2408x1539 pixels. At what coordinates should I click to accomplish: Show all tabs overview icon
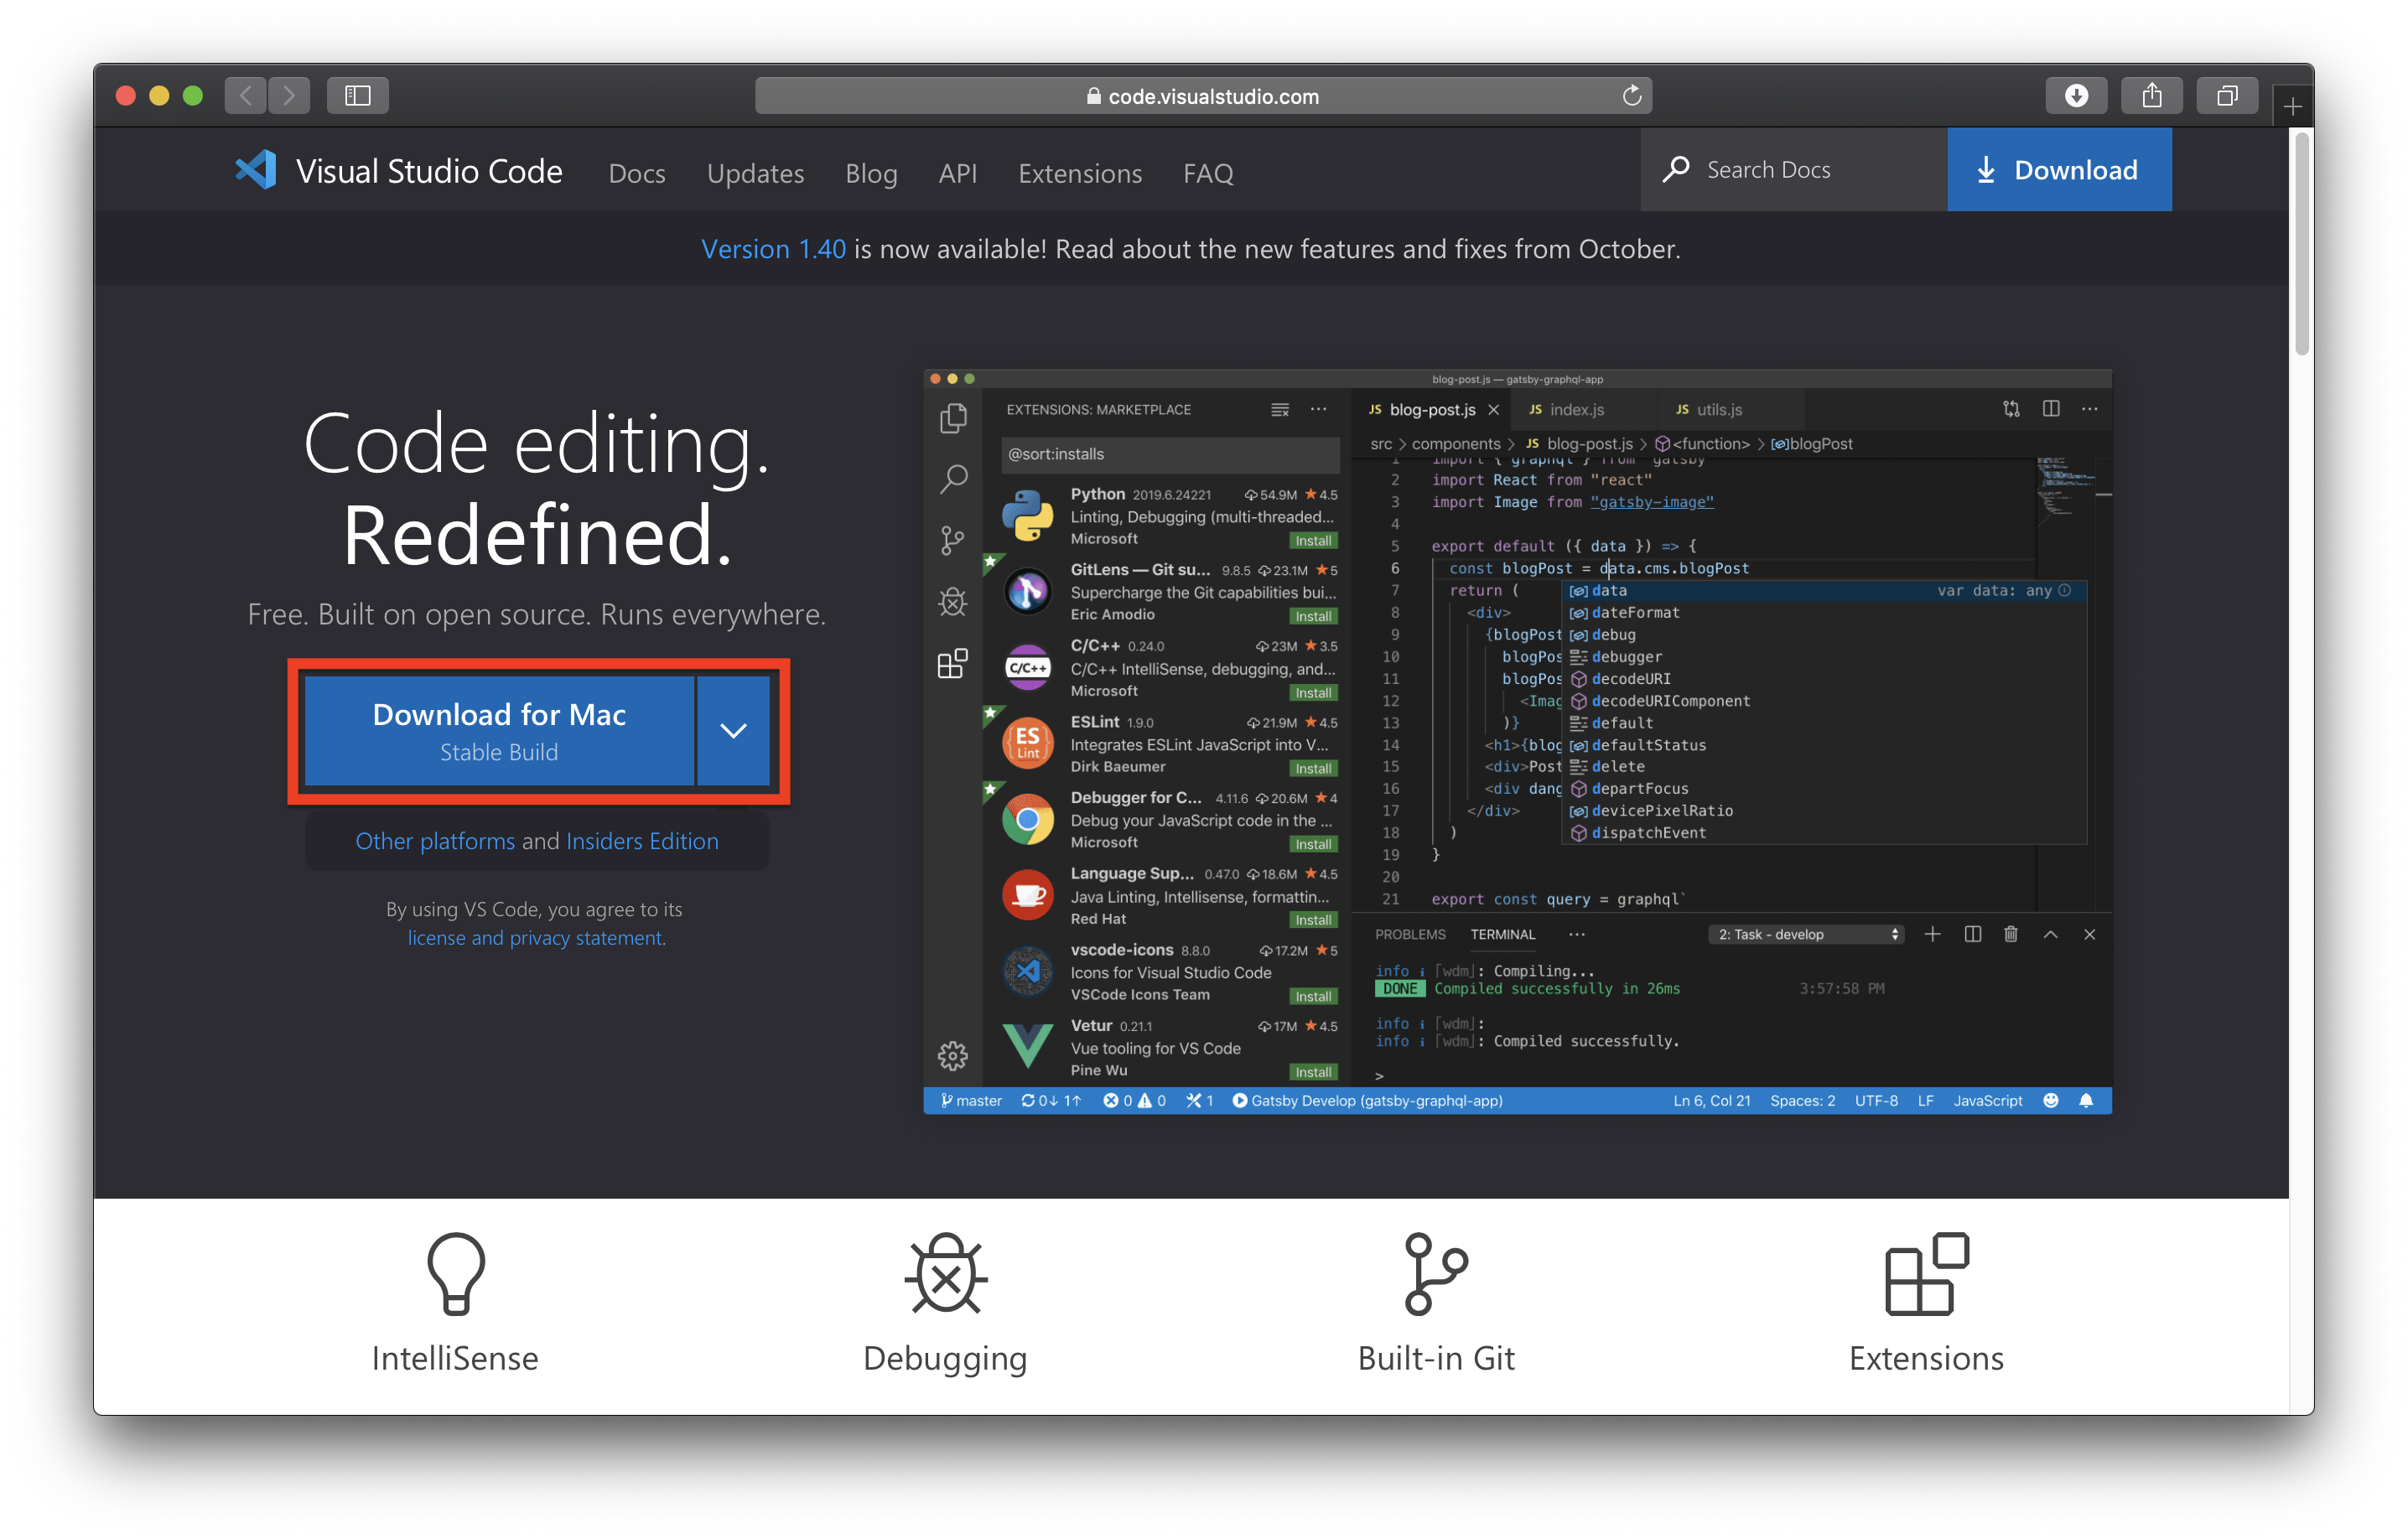coord(2226,96)
